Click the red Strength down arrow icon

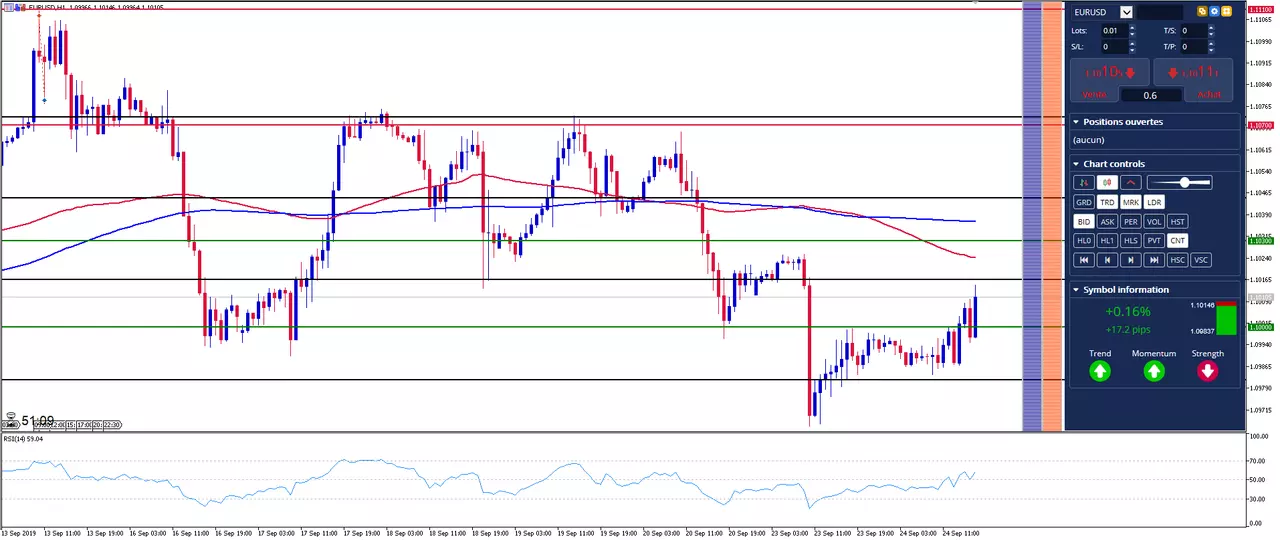(x=1208, y=371)
